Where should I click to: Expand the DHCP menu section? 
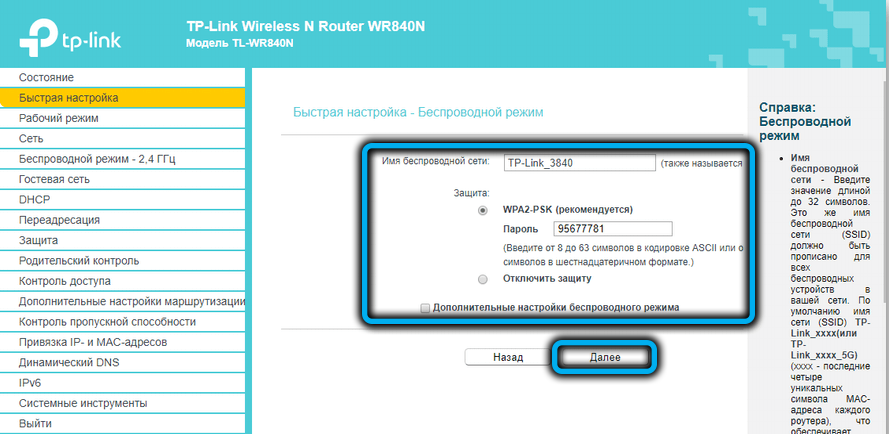pyautogui.click(x=35, y=200)
